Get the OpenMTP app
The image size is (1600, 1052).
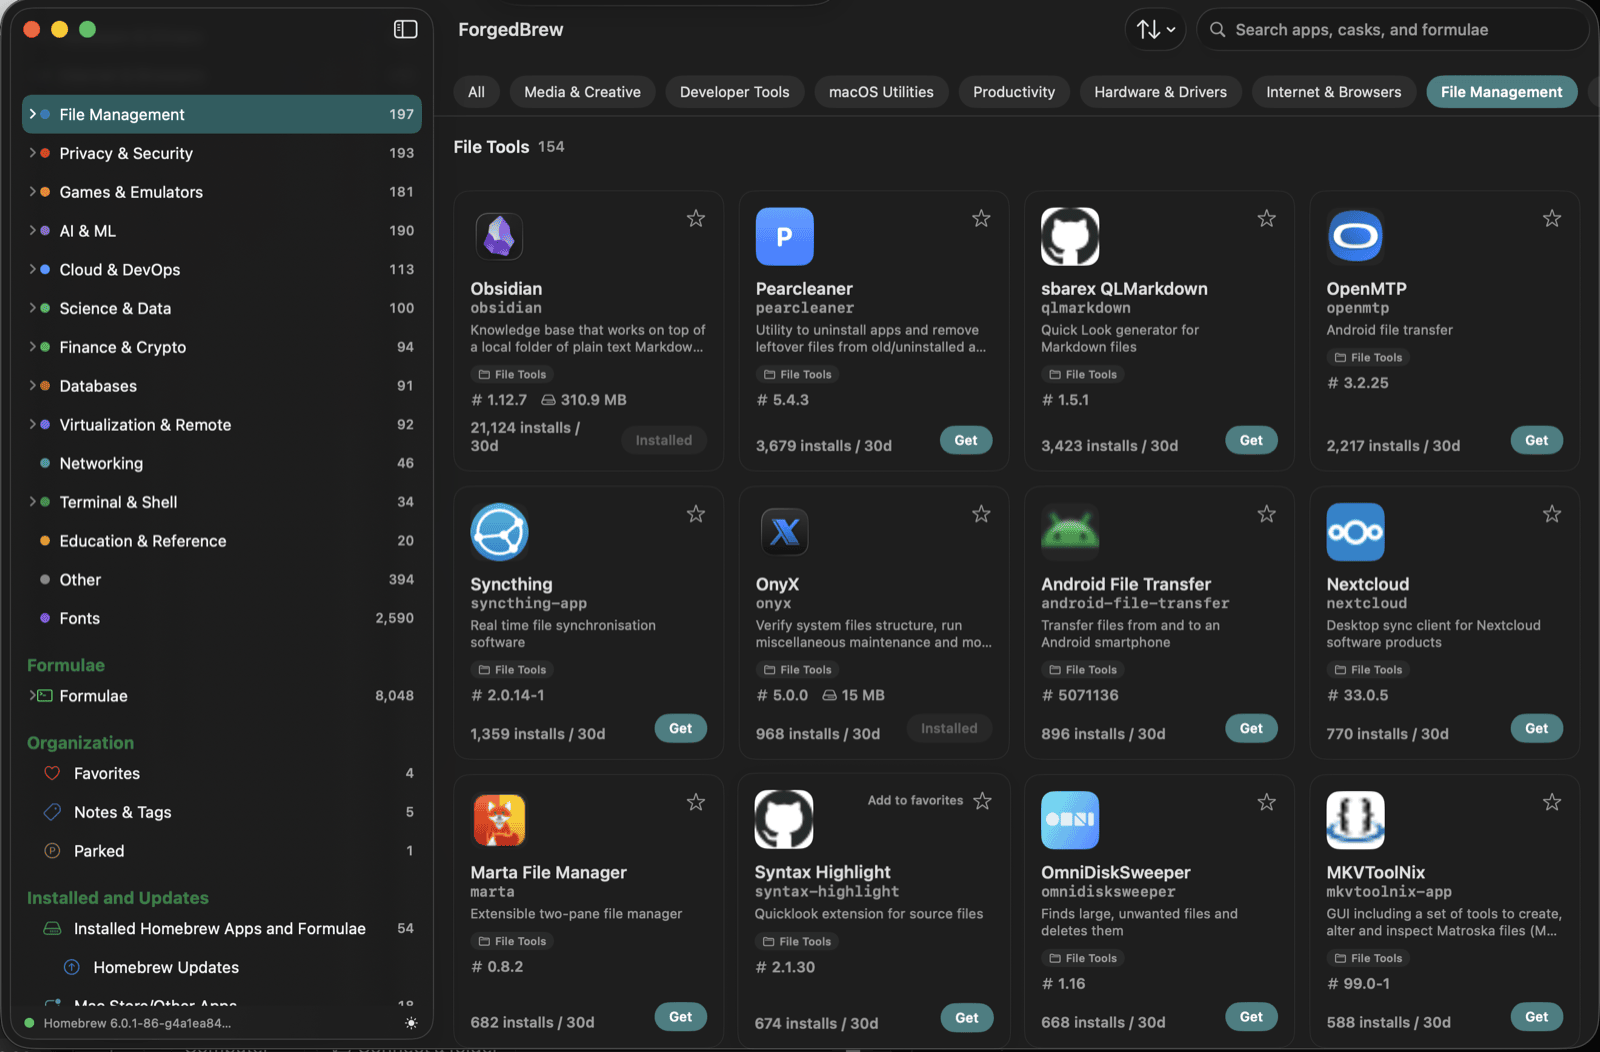click(x=1536, y=440)
